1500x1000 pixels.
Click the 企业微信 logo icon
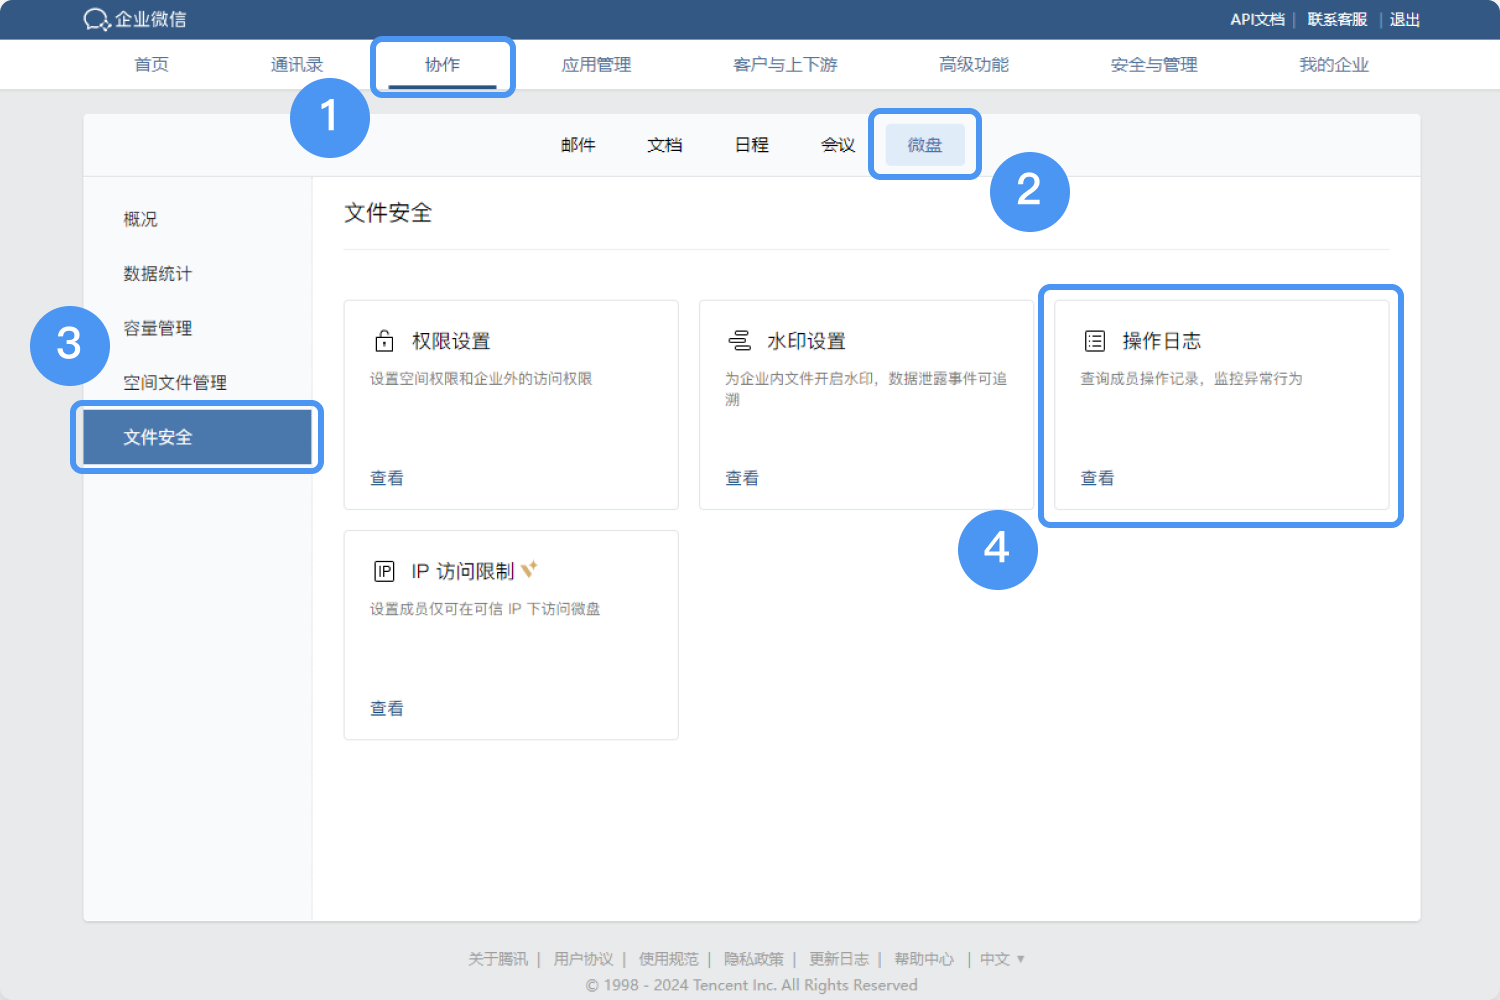[95, 19]
